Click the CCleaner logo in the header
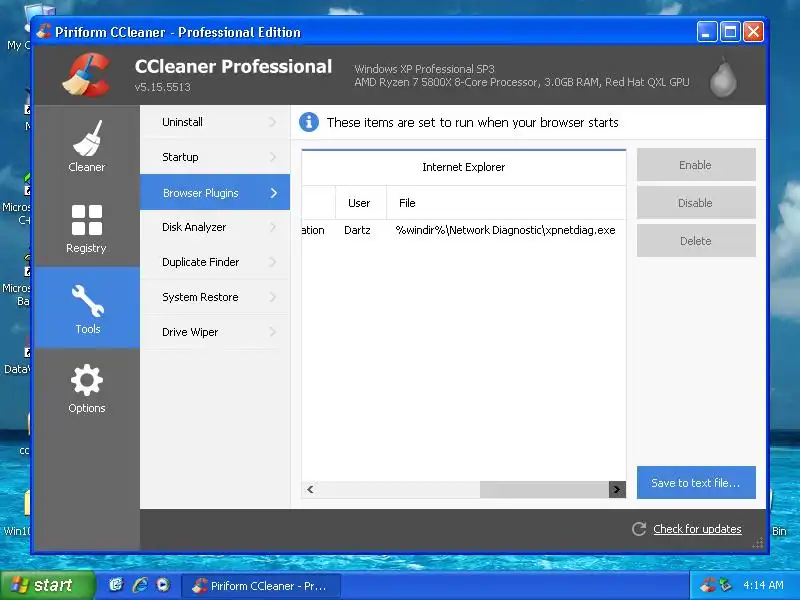This screenshot has height=600, width=800. 87,75
